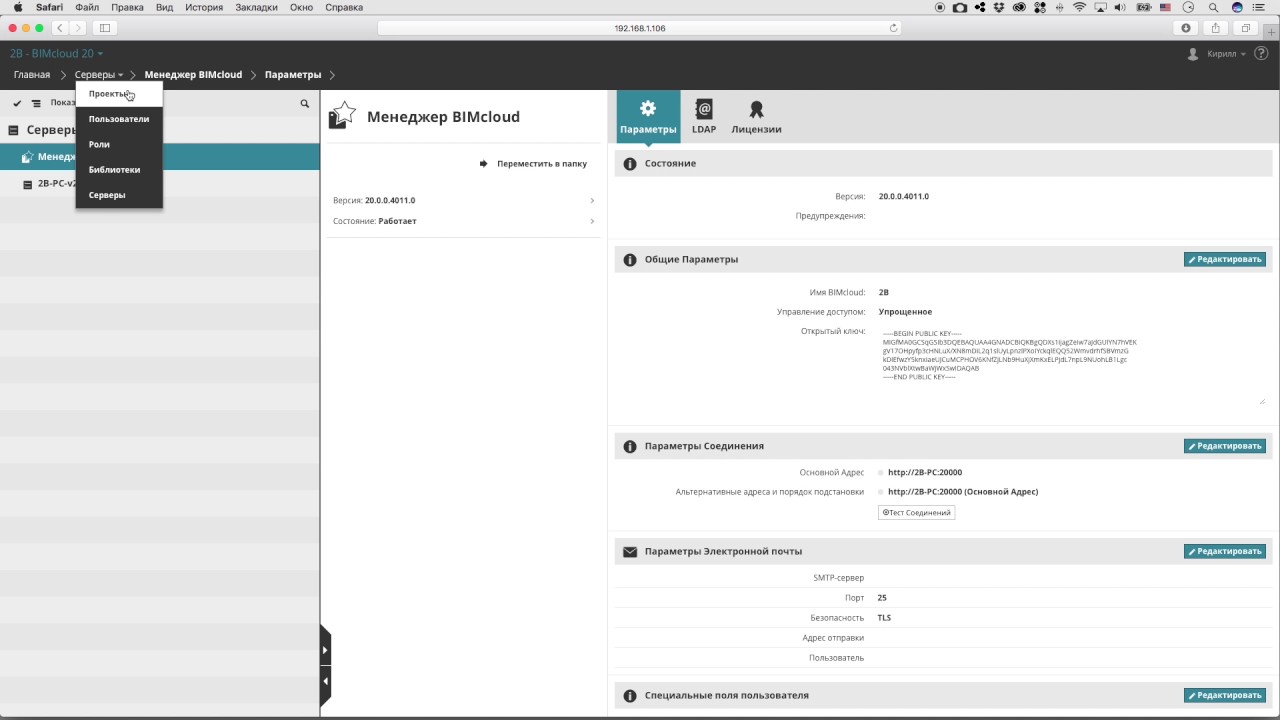
Task: Click the info icon next to Состояние
Action: 630,164
